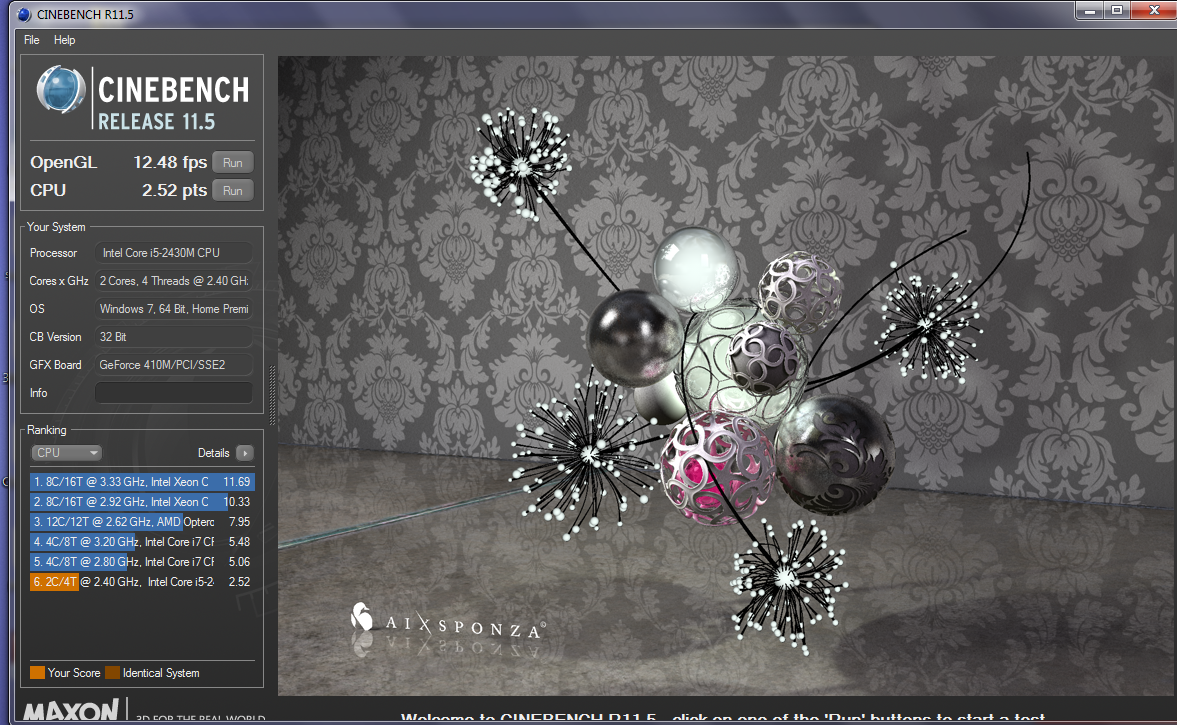Viewport: 1177px width, 725px height.
Task: Select the CB Version 32 Bit field
Action: point(173,337)
